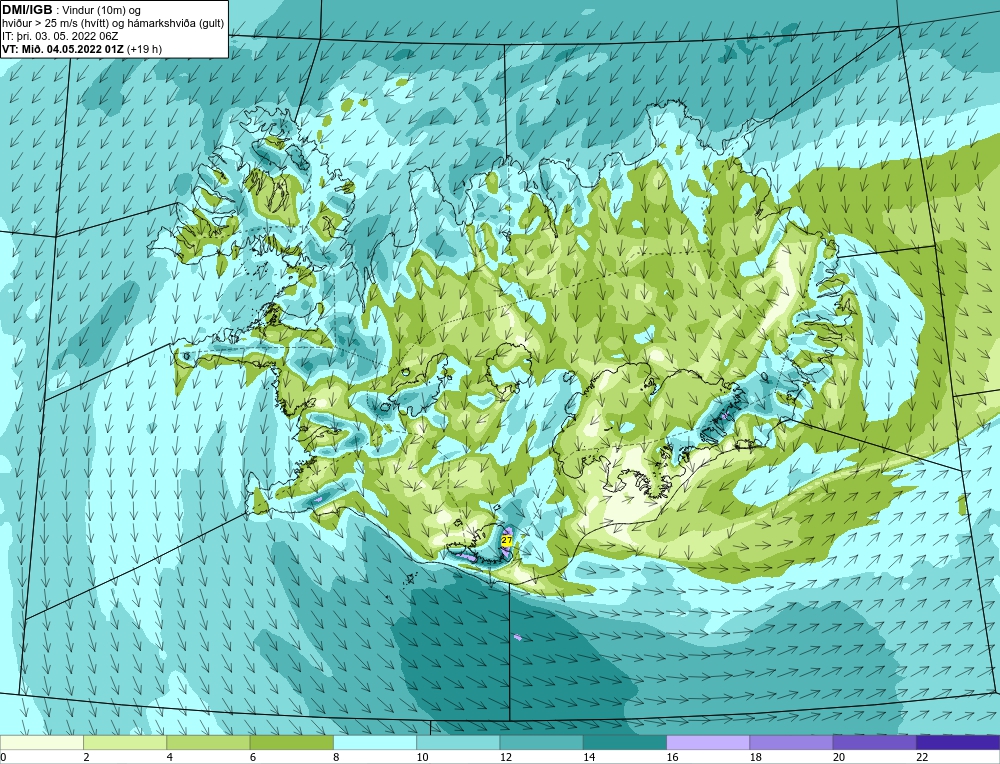Click the legend value 2

point(86,757)
